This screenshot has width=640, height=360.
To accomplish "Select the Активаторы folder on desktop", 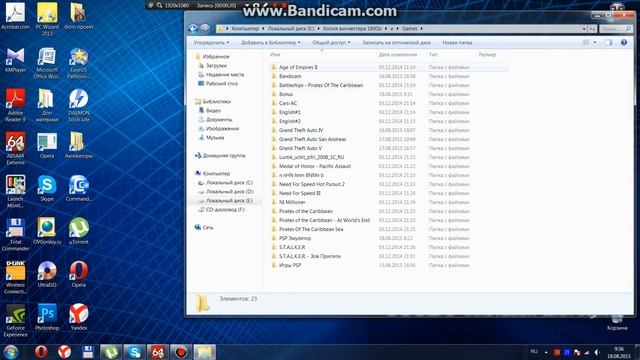I will pyautogui.click(x=78, y=145).
